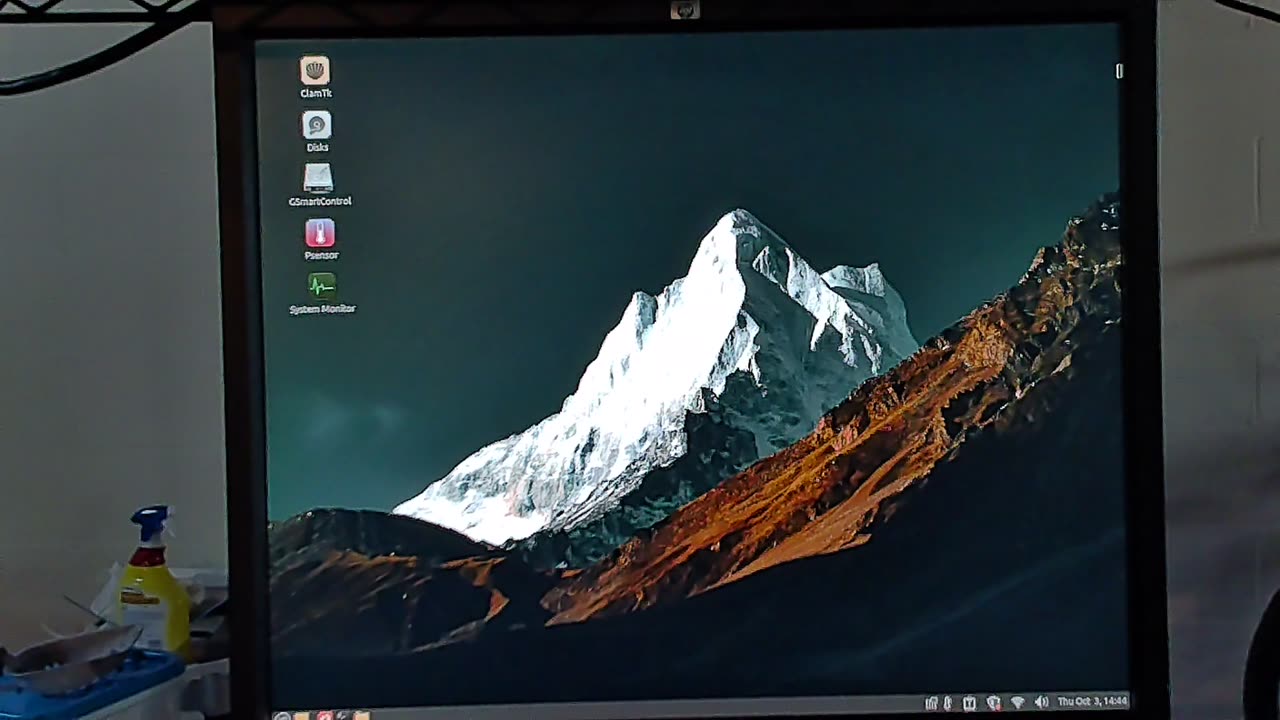This screenshot has width=1280, height=720.
Task: Click the volume speaker tray icon
Action: [1041, 702]
